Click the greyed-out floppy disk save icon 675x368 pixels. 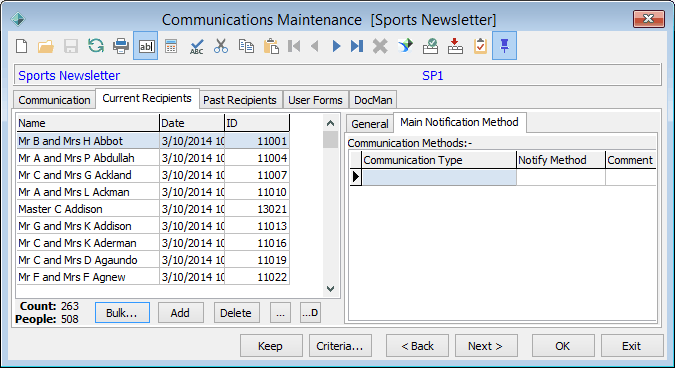71,46
